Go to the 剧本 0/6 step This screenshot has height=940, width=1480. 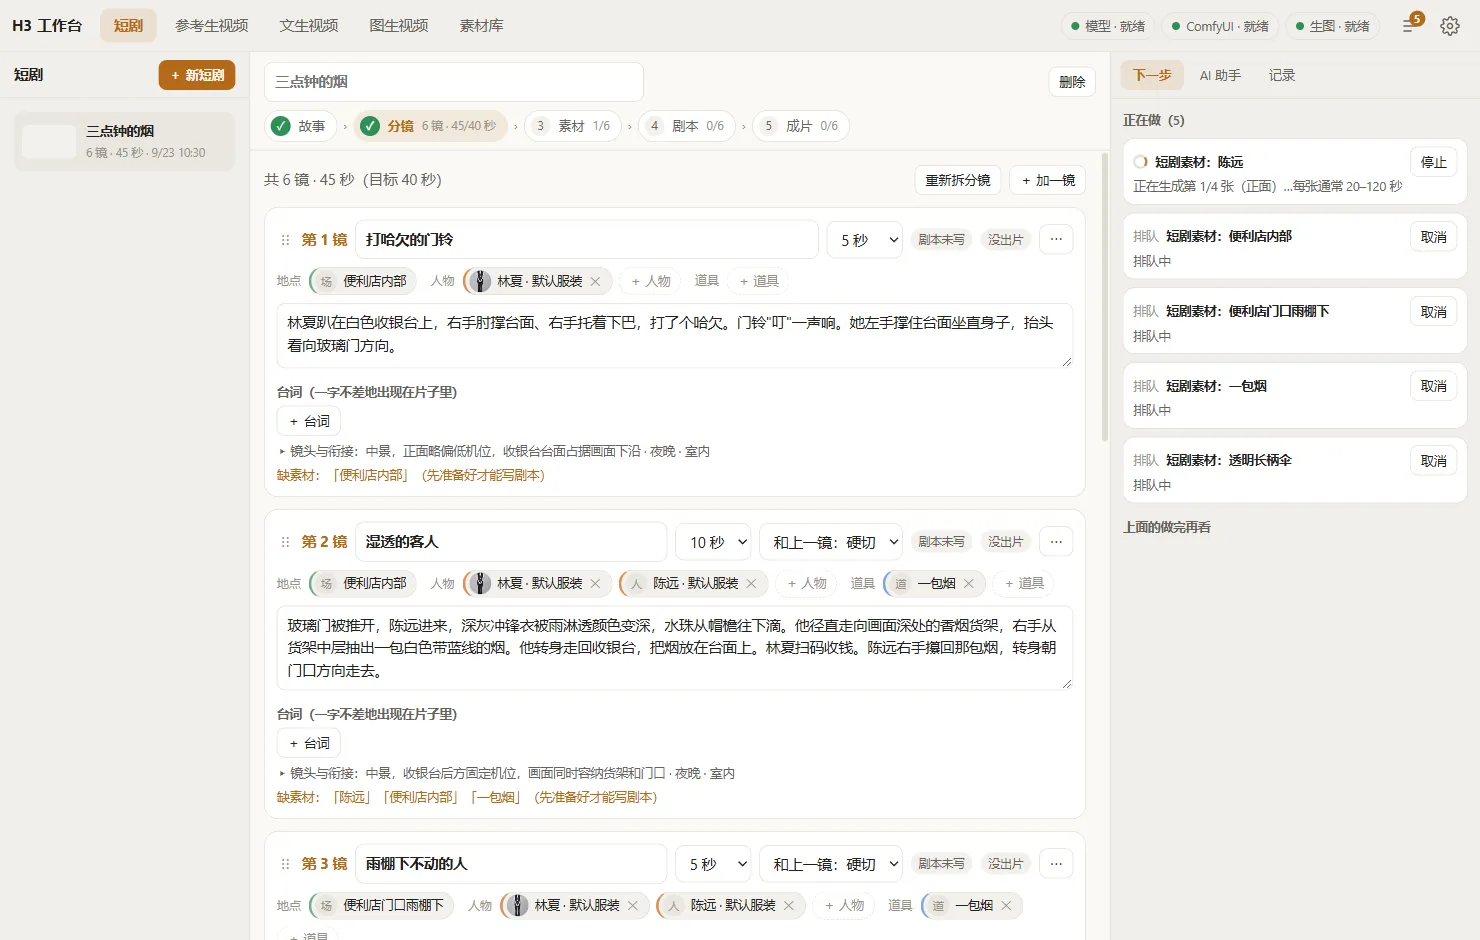pos(687,126)
